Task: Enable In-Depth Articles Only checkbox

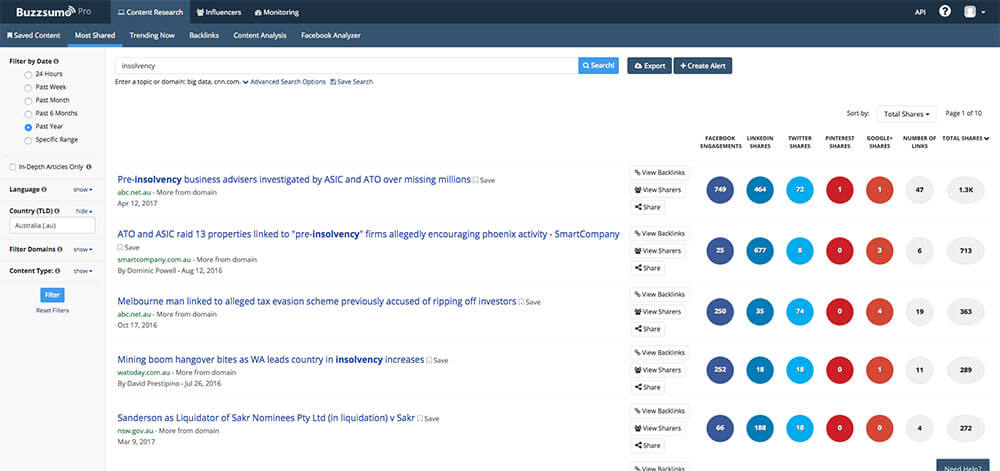Action: point(13,167)
